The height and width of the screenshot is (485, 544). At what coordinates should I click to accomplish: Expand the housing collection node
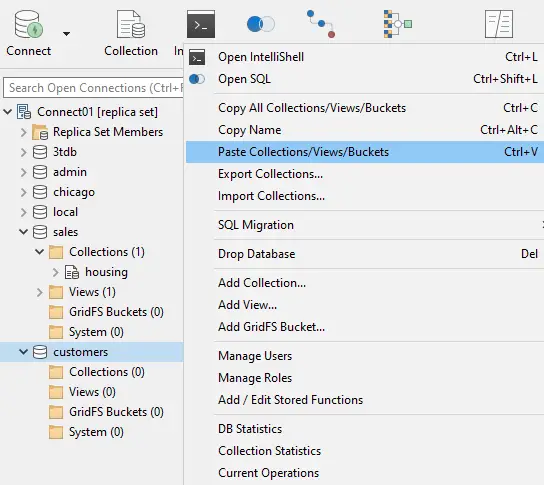56,272
